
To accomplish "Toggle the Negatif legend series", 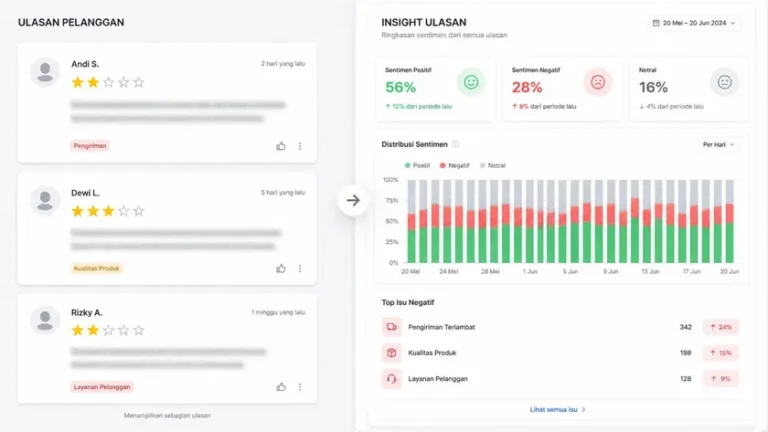I will pyautogui.click(x=455, y=166).
